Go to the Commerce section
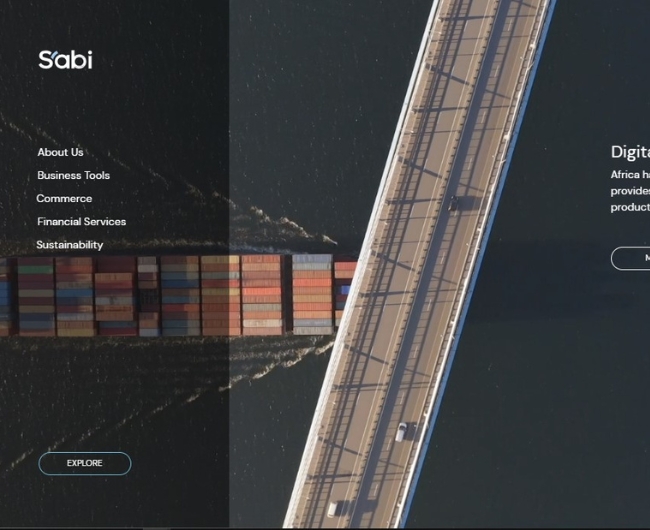This screenshot has height=530, width=650. click(x=64, y=198)
